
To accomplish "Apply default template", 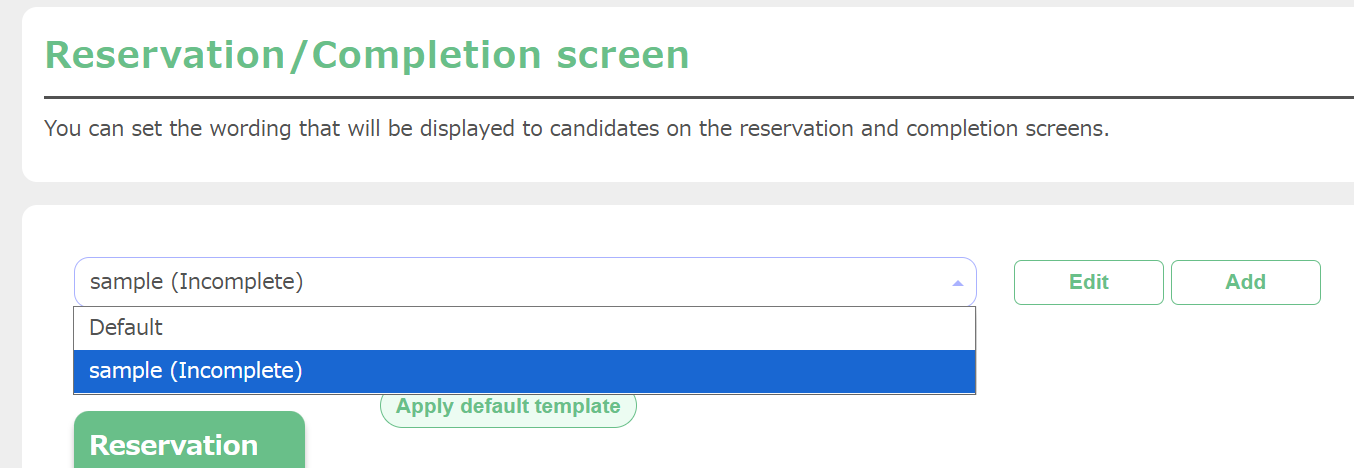I will click(508, 407).
